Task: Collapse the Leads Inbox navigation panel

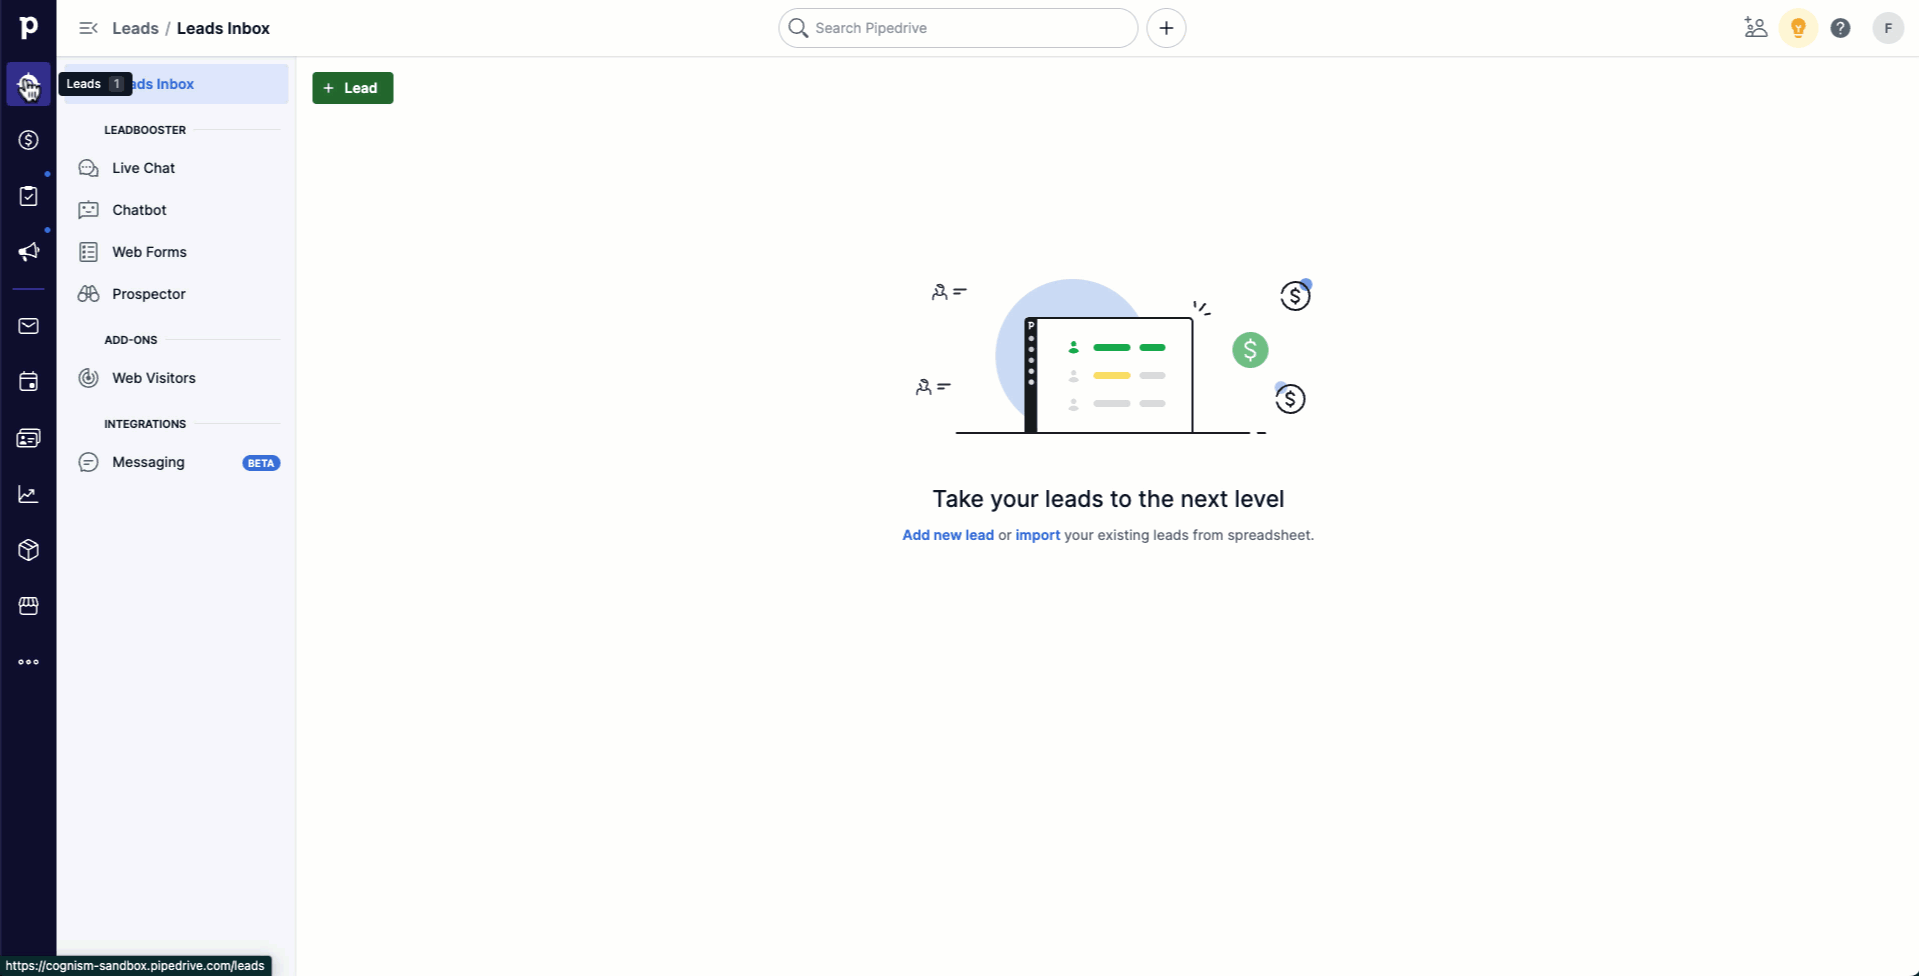Action: point(88,28)
